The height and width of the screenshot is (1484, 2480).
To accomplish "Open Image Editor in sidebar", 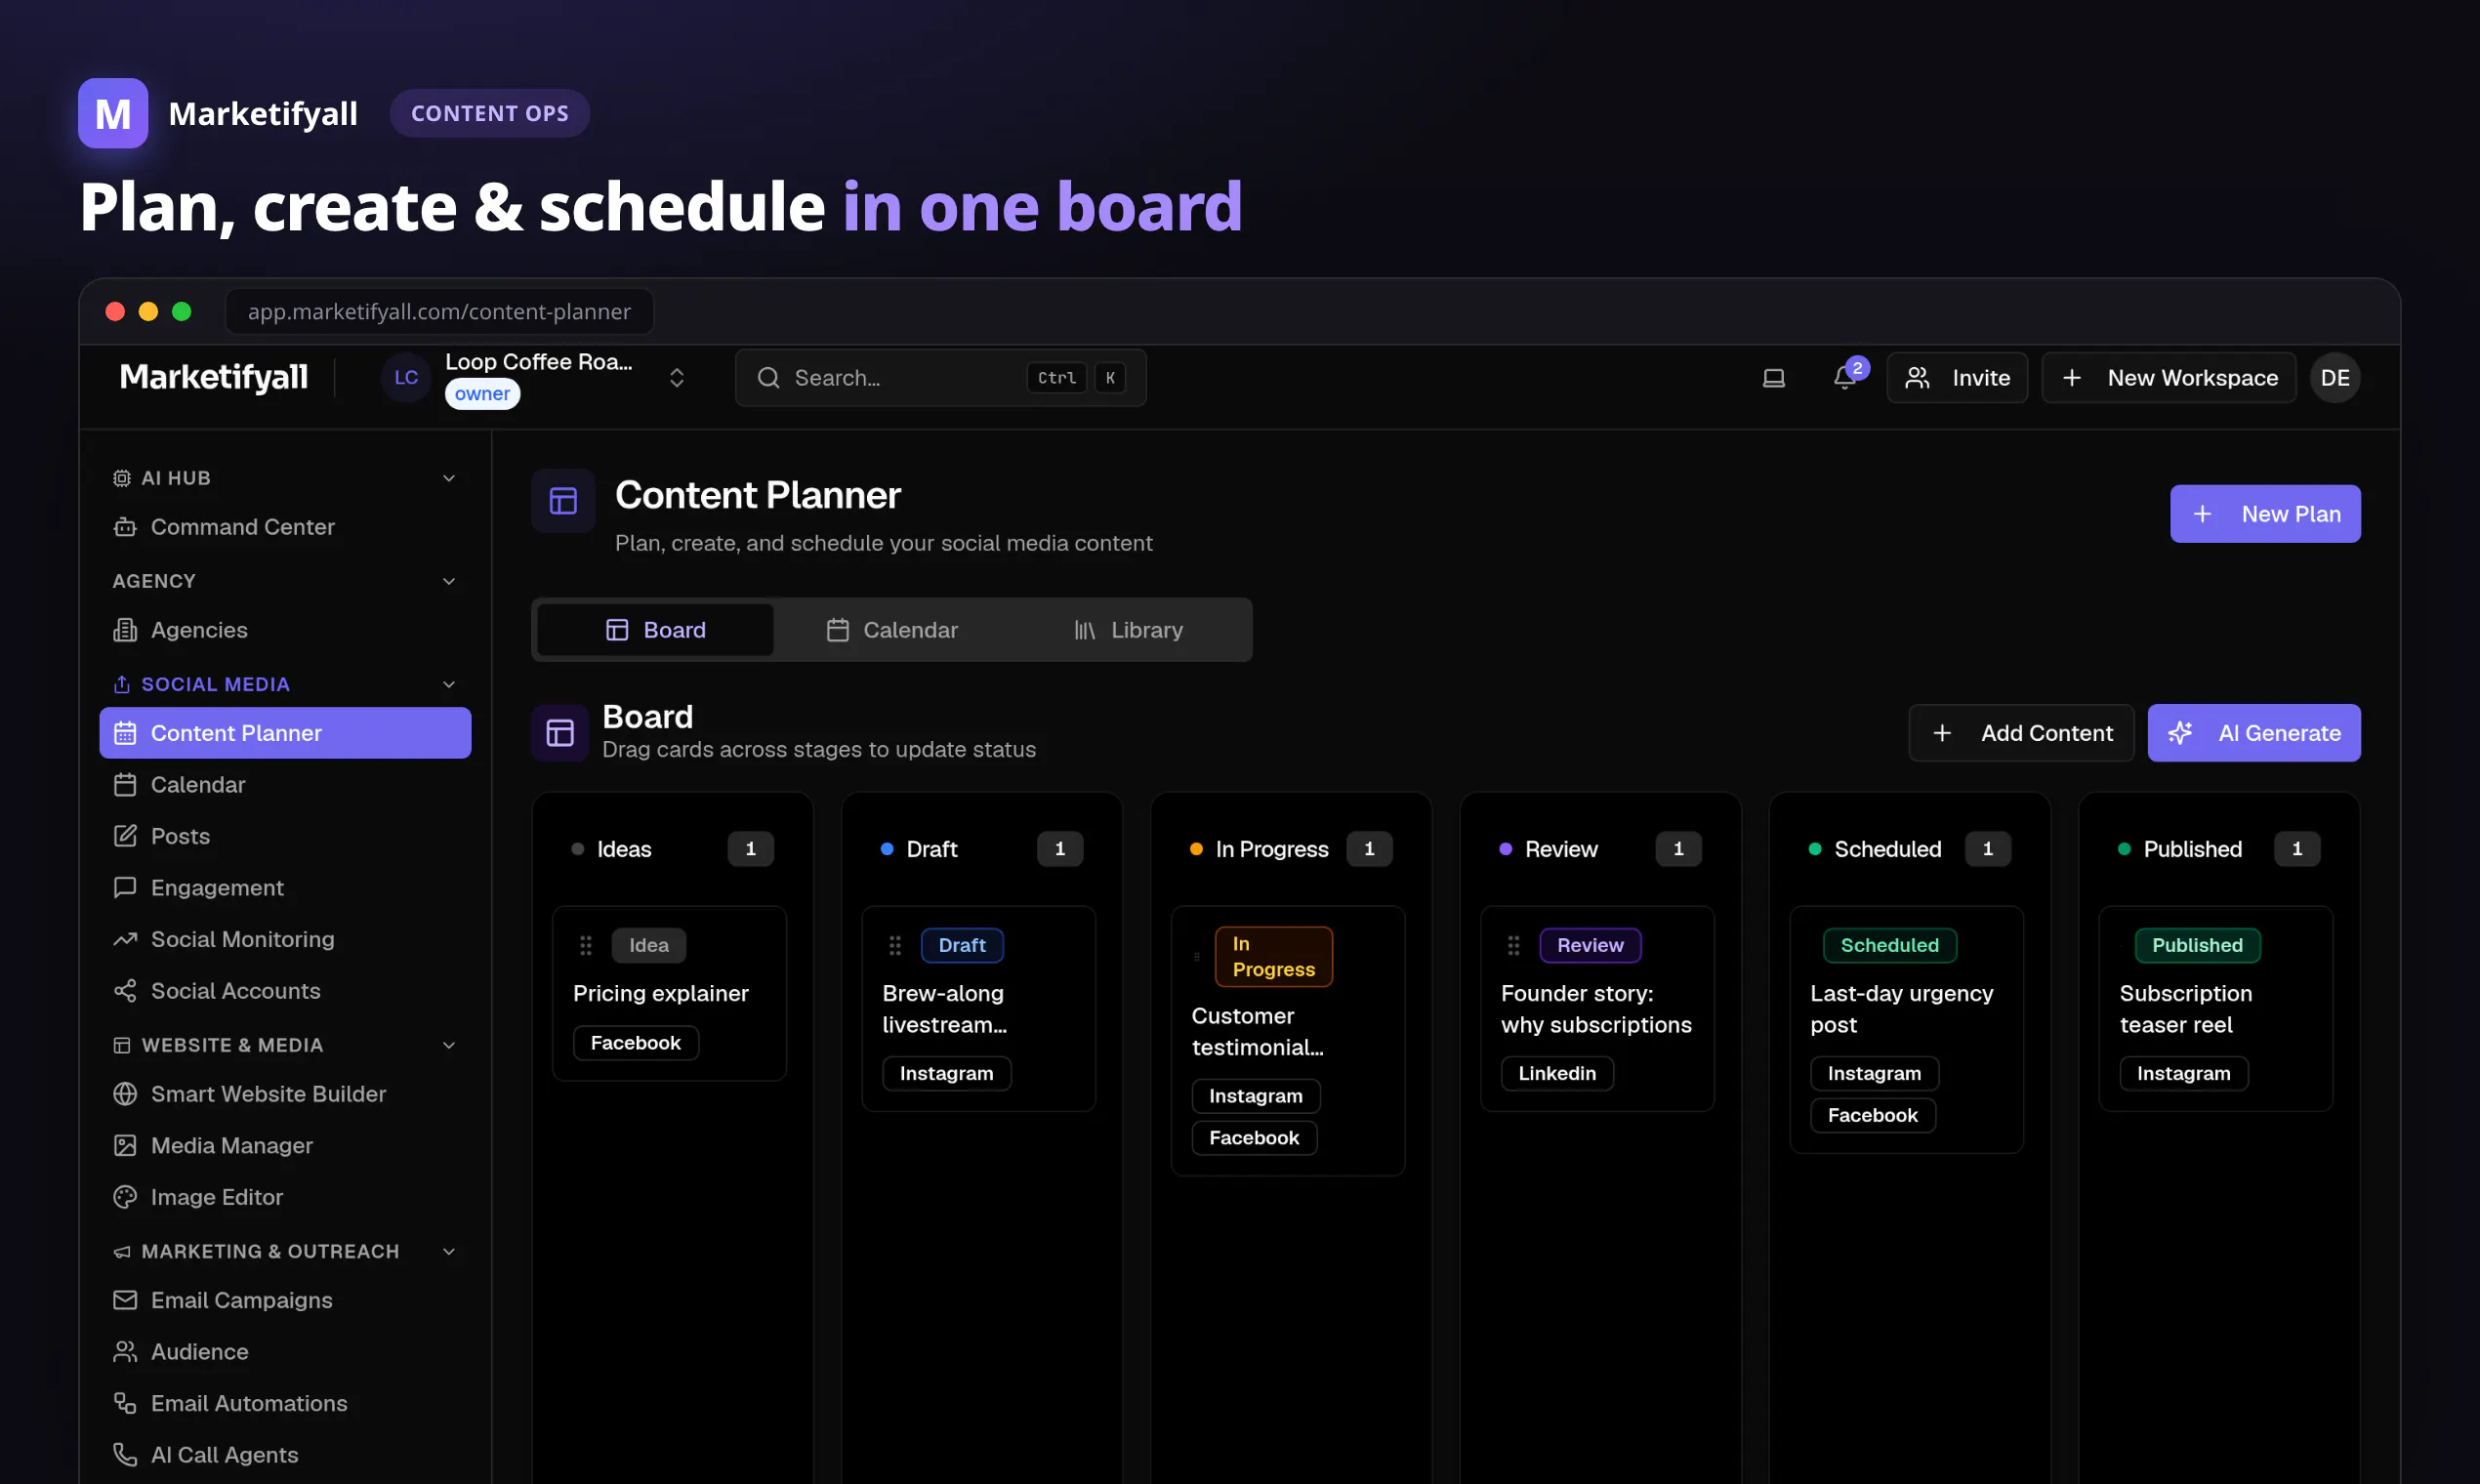I will (285, 1197).
